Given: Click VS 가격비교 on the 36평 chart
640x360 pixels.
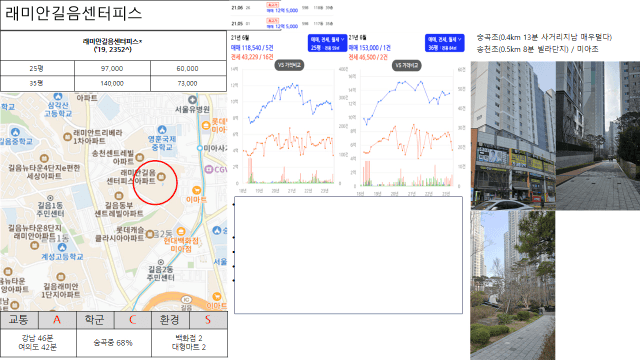Looking at the screenshot, I should 407,65.
